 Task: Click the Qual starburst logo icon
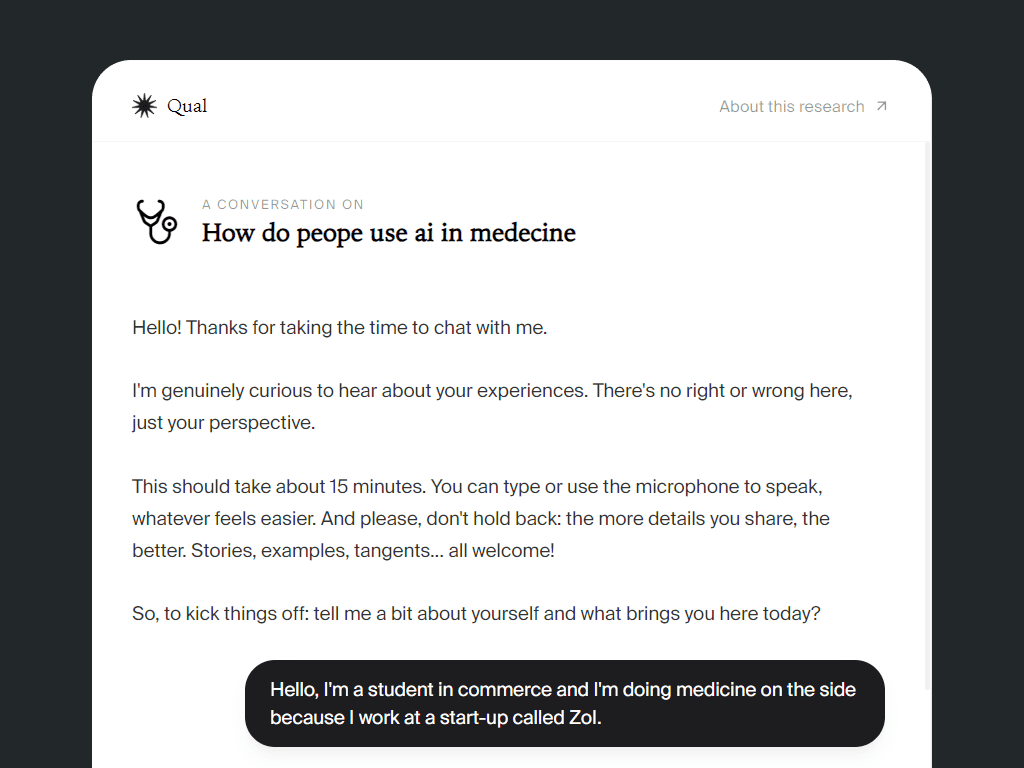coord(145,106)
